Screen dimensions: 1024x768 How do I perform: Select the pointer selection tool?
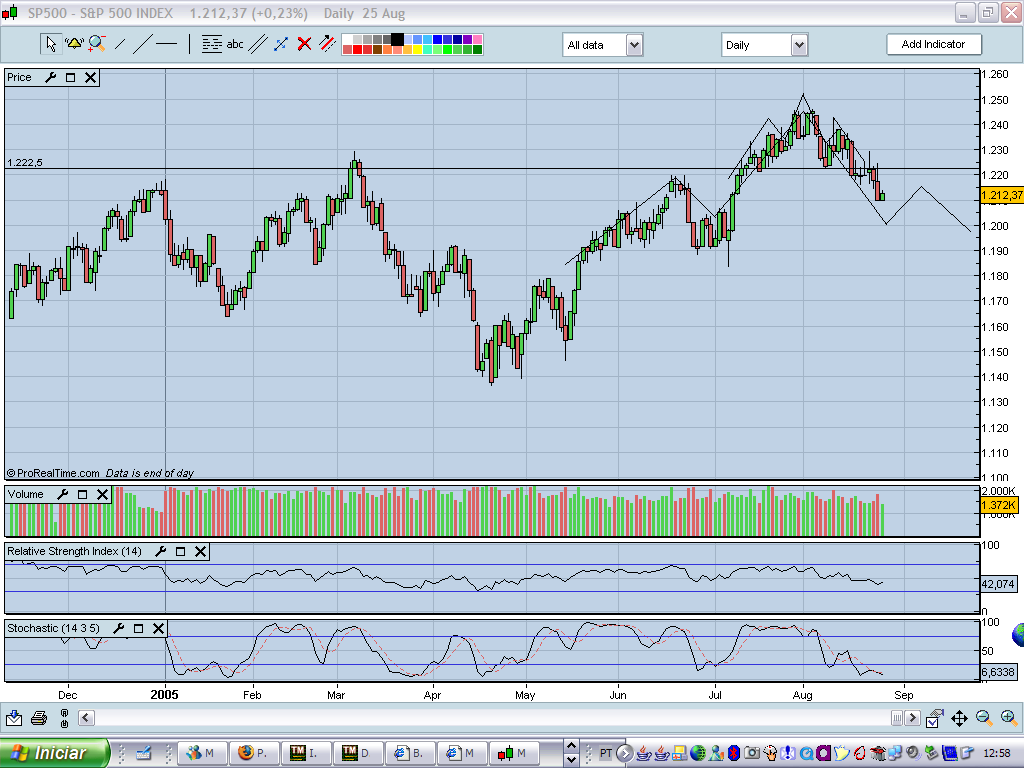[50, 44]
